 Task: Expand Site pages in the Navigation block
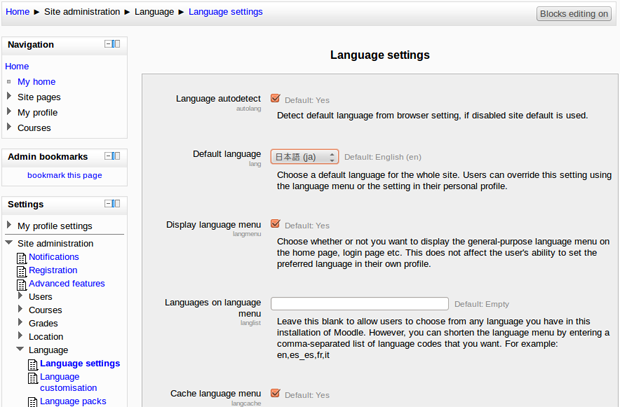(x=9, y=96)
